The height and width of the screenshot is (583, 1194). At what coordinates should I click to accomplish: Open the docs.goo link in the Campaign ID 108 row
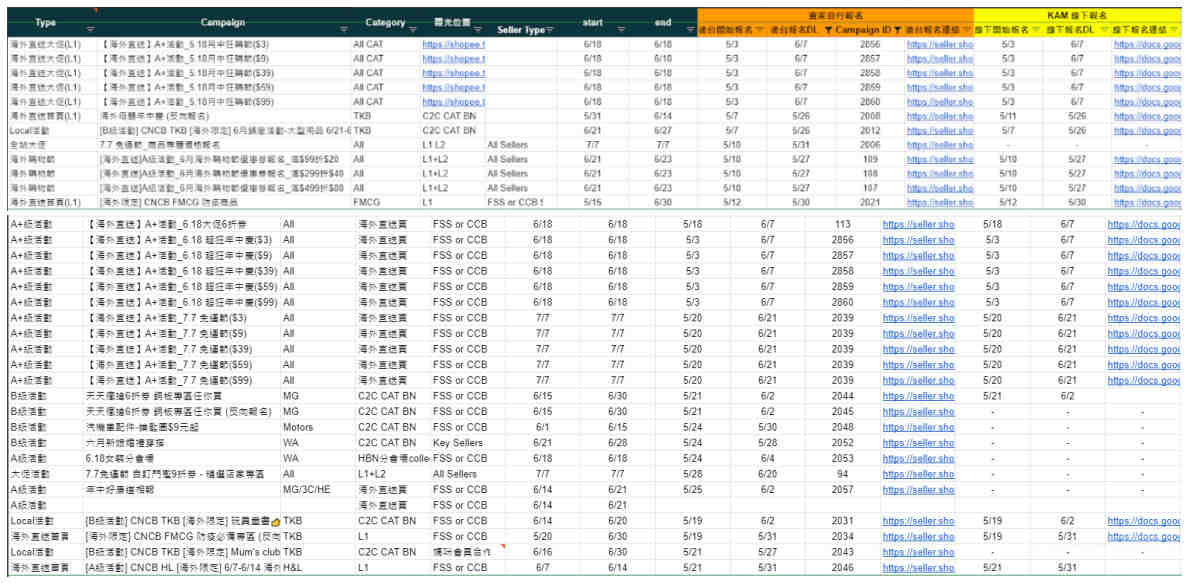1148,174
